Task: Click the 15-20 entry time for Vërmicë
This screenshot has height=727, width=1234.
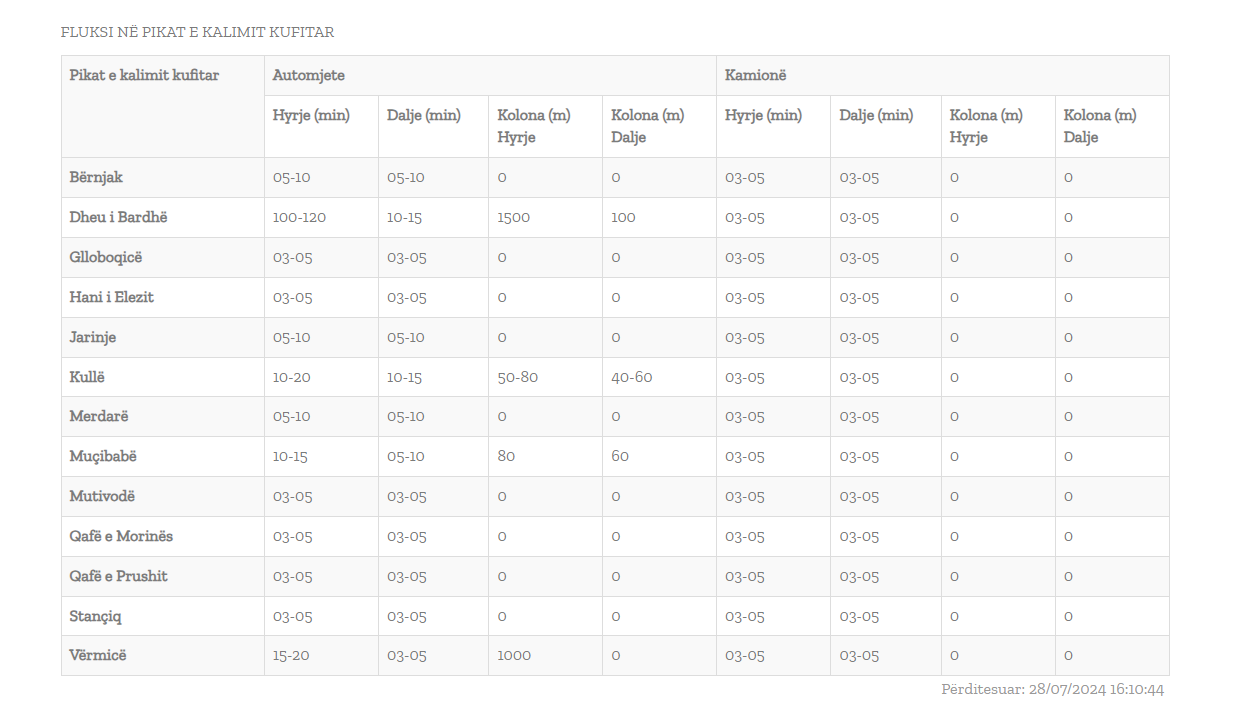Action: tap(291, 655)
